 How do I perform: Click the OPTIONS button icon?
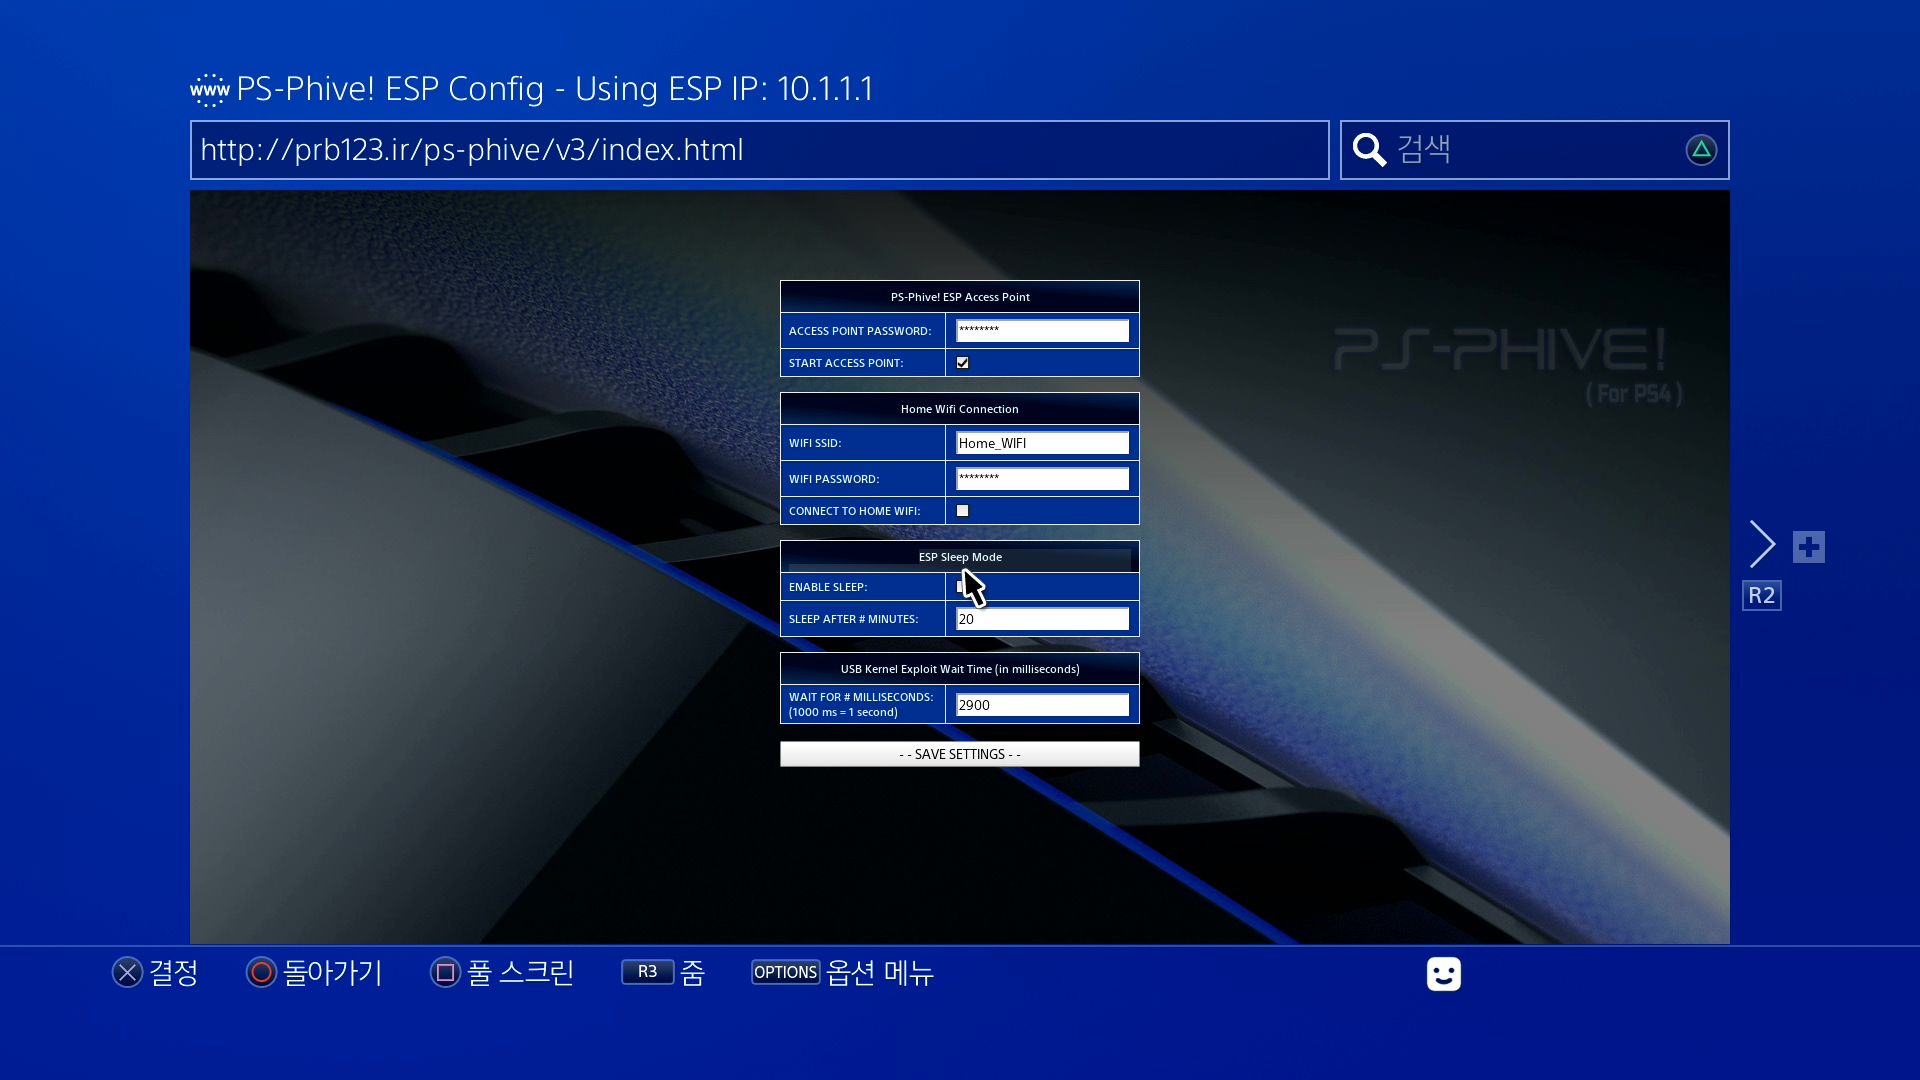(x=786, y=972)
